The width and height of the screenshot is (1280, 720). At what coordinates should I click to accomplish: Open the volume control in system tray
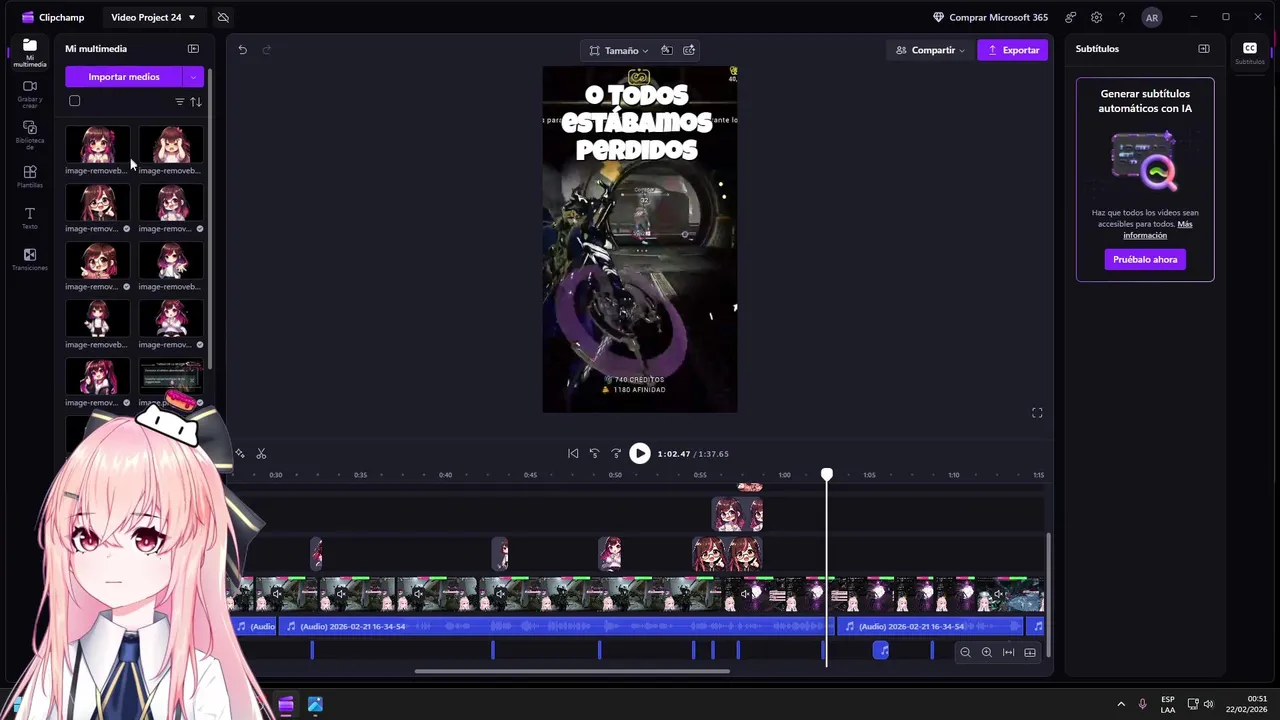tap(1208, 704)
